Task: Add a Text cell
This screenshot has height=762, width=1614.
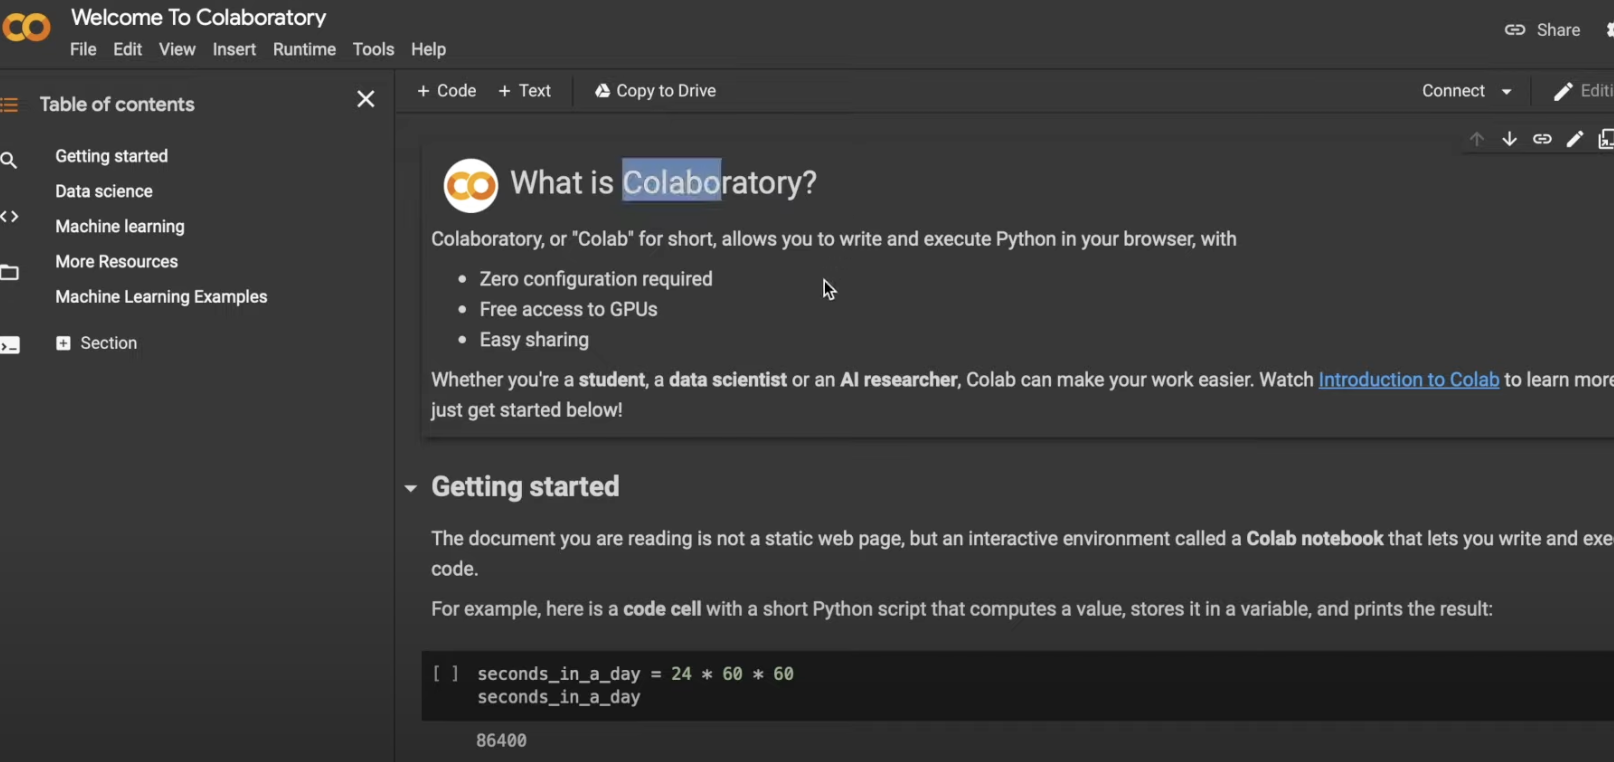Action: tap(524, 90)
